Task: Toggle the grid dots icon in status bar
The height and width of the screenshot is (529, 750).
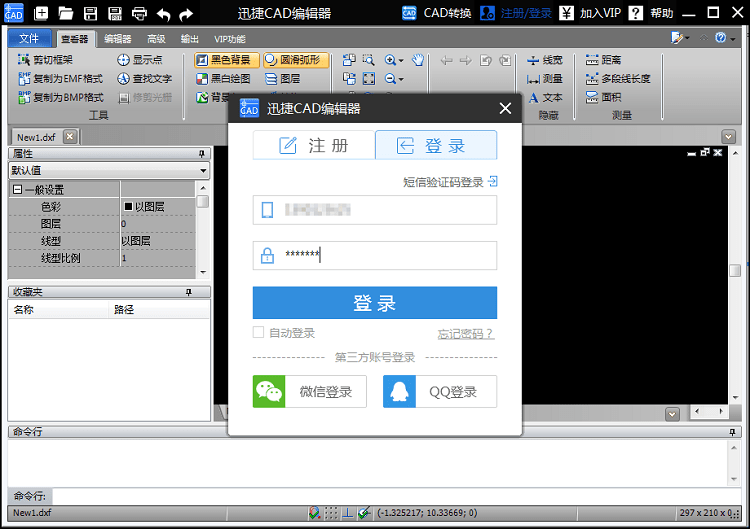Action: coord(331,513)
